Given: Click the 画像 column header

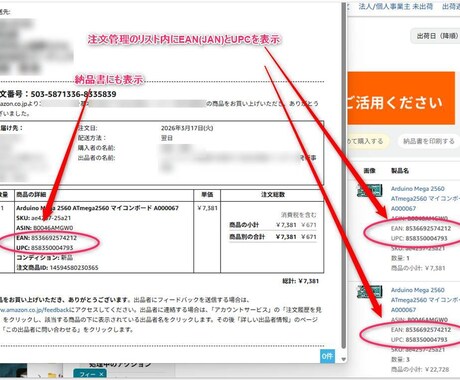Looking at the screenshot, I should pos(370,171).
